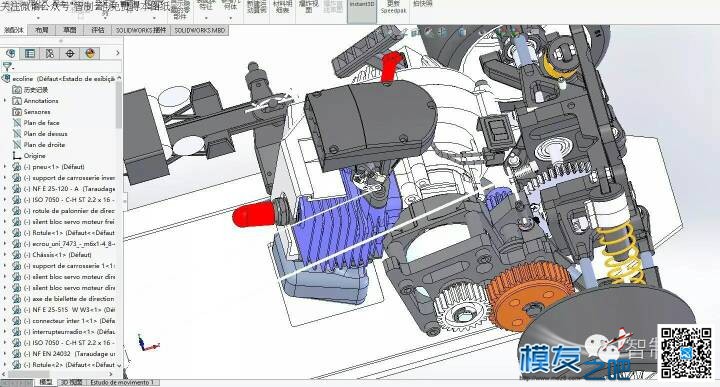The height and width of the screenshot is (387, 720).
Task: Switch to the 草图 sketch ribbon tab
Action: coord(70,30)
